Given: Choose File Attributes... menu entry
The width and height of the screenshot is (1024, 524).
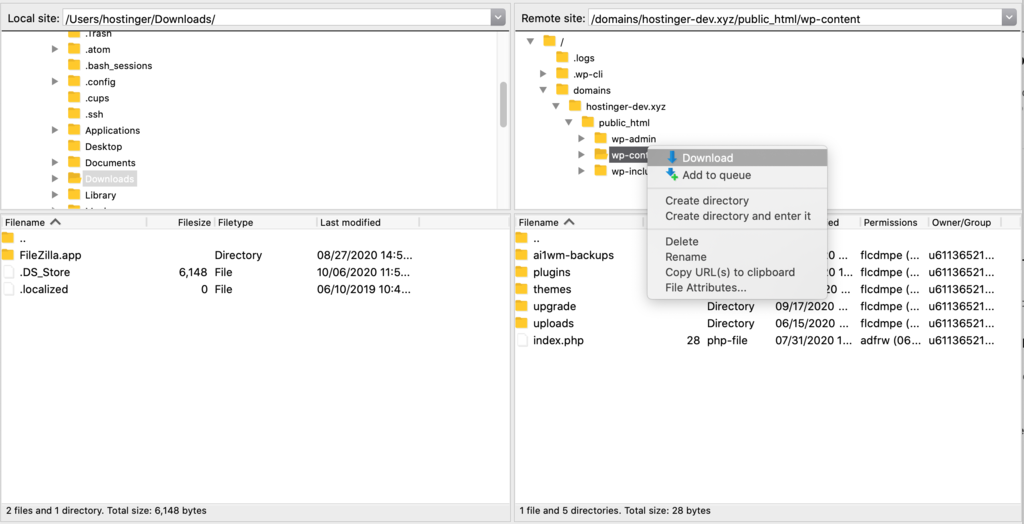Looking at the screenshot, I should click(705, 289).
